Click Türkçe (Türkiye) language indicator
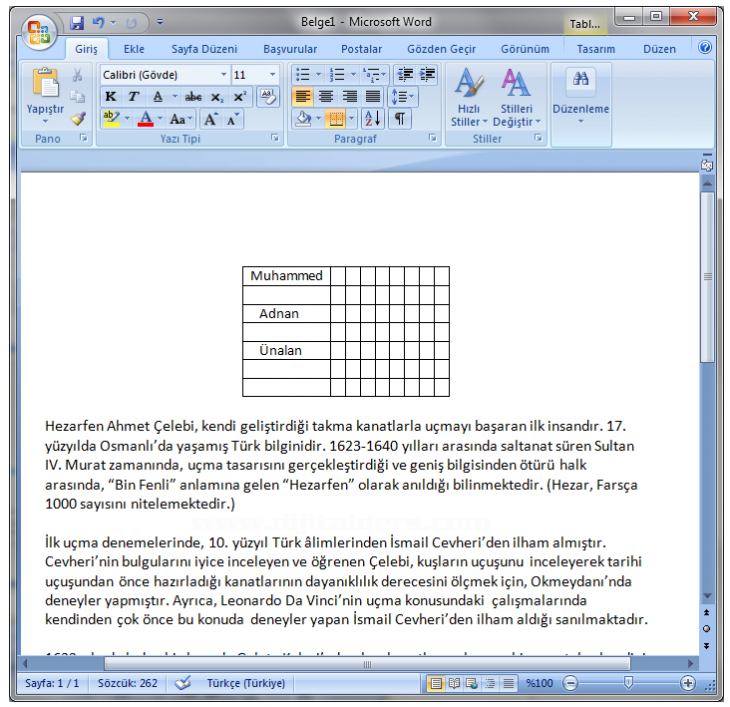This screenshot has width=730, height=707. [x=246, y=683]
